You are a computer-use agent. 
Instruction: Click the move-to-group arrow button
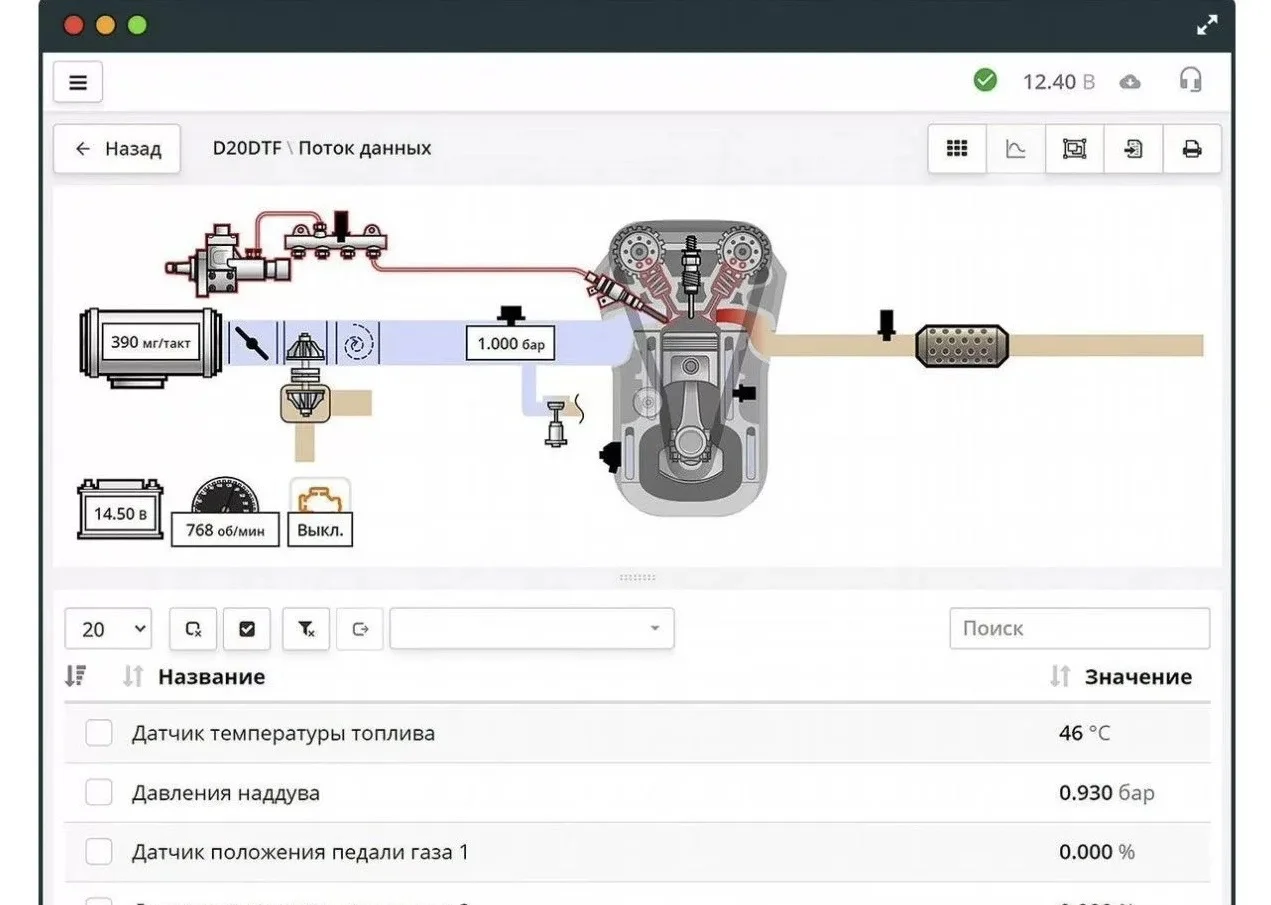pyautogui.click(x=360, y=629)
